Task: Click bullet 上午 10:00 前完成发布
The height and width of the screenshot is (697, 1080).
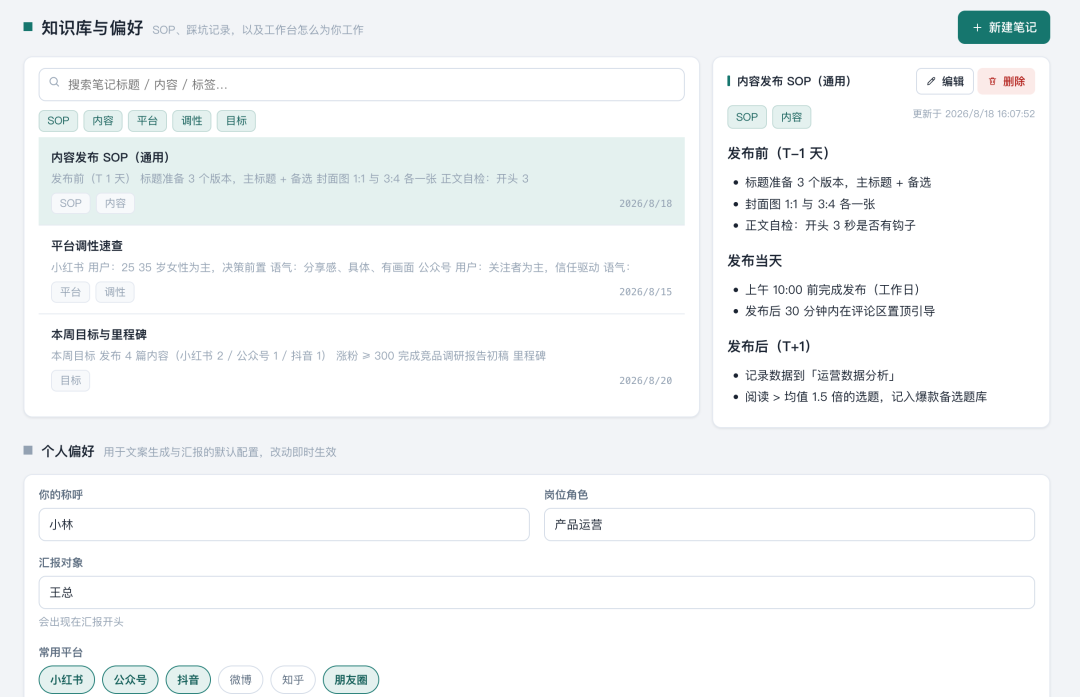Action: point(833,290)
